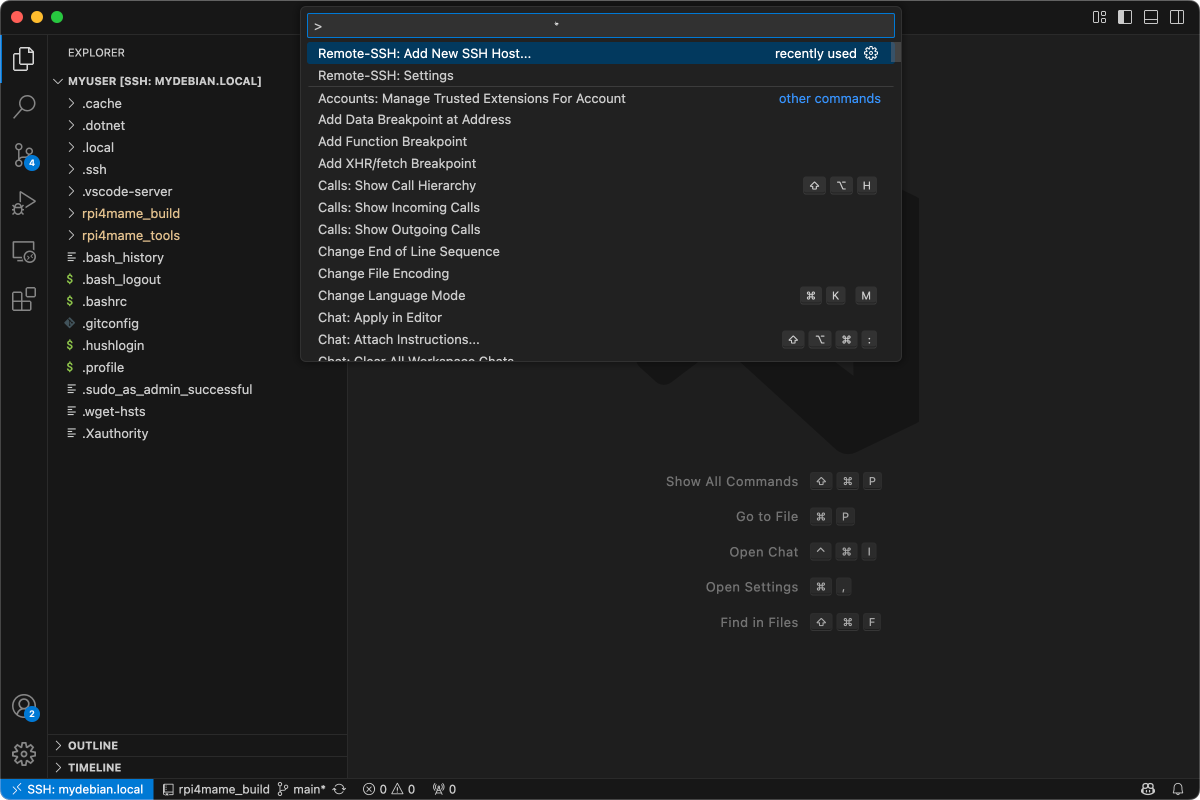Screen dimensions: 1200x800
Task: Open the Accounts menu
Action: 24,706
